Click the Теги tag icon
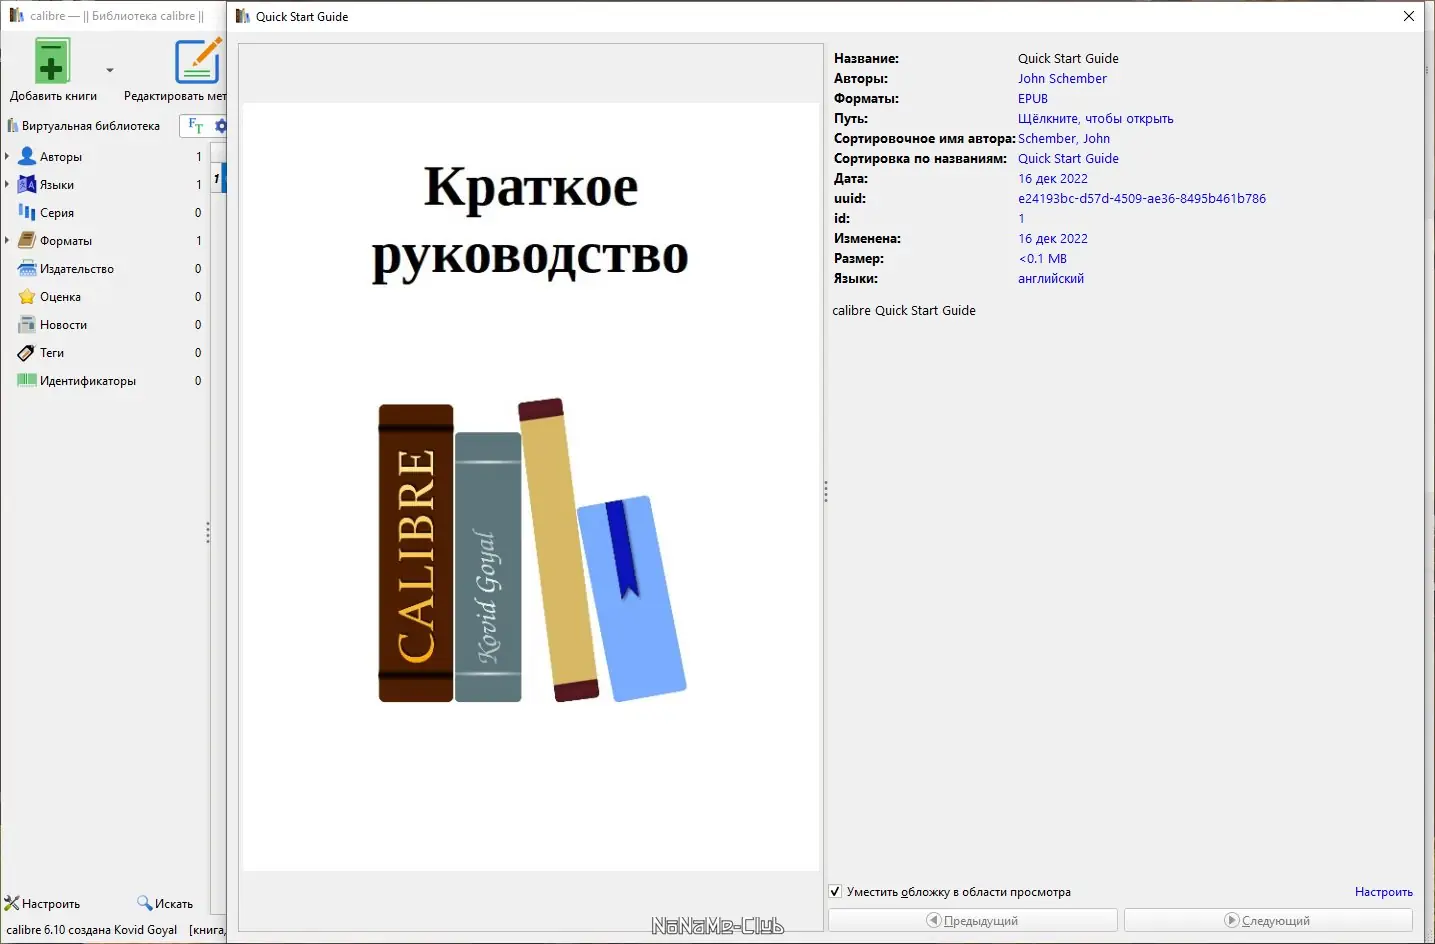Image resolution: width=1435 pixels, height=944 pixels. coord(27,352)
